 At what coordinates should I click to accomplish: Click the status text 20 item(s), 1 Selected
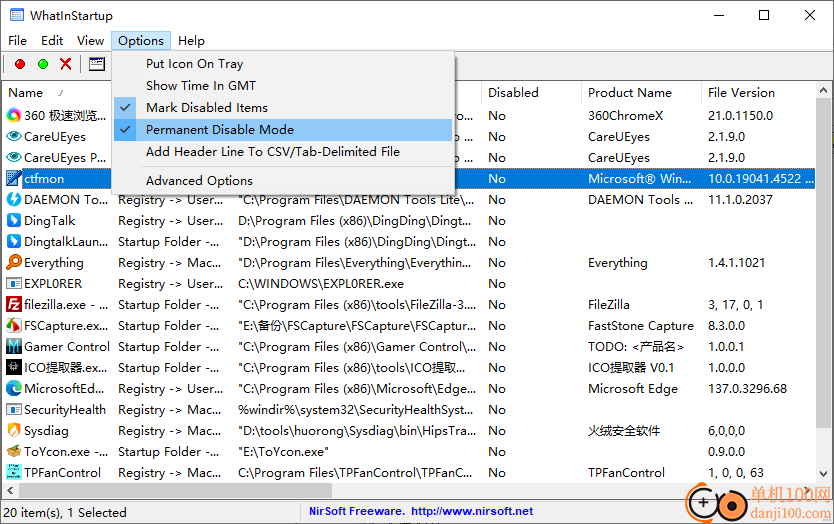point(65,513)
